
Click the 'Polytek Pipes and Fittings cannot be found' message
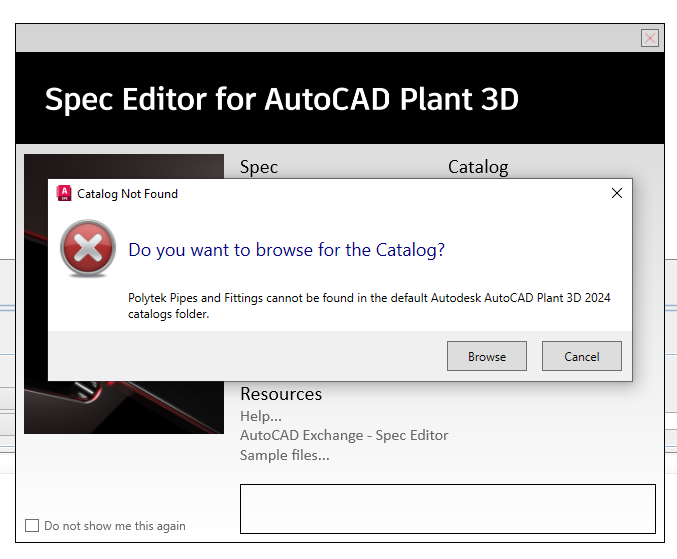tap(369, 306)
